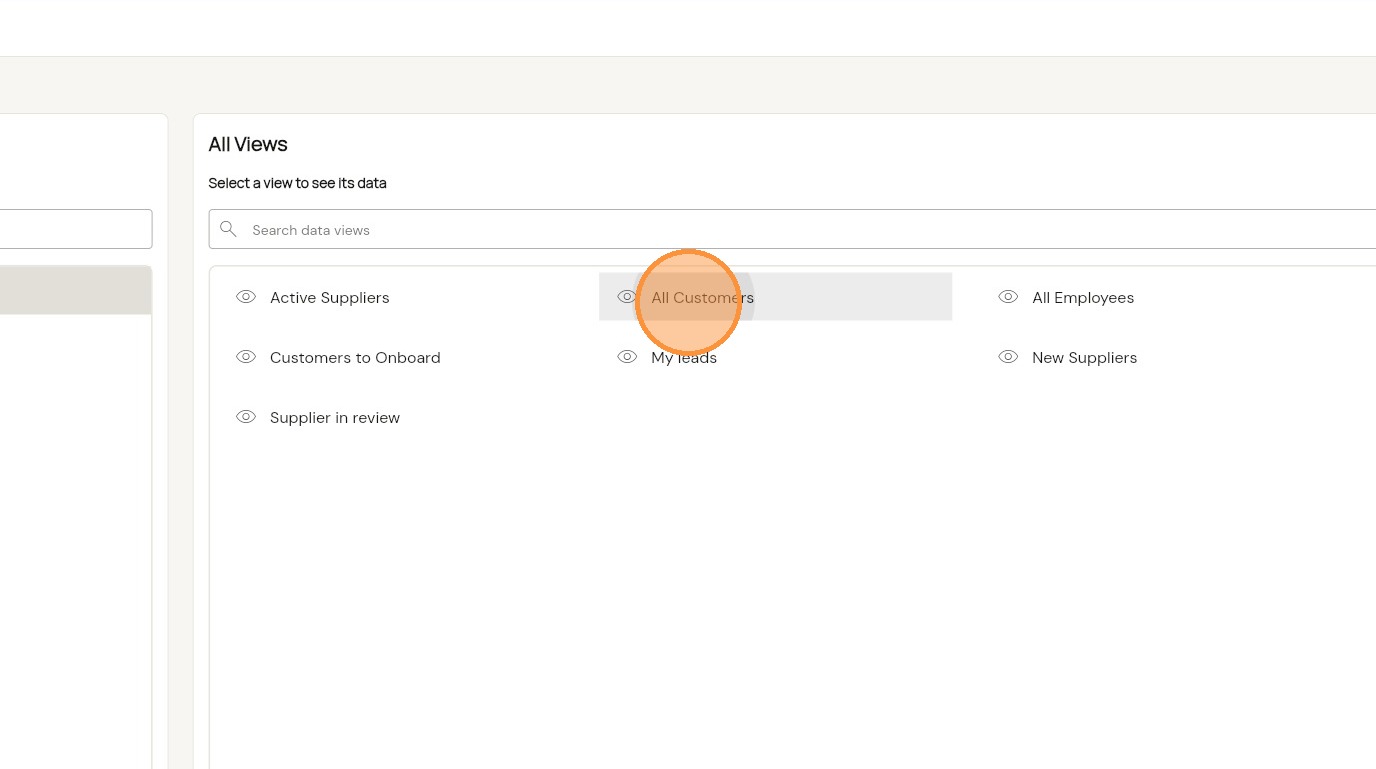Open the My leads view
The height and width of the screenshot is (769, 1376).
pos(684,358)
